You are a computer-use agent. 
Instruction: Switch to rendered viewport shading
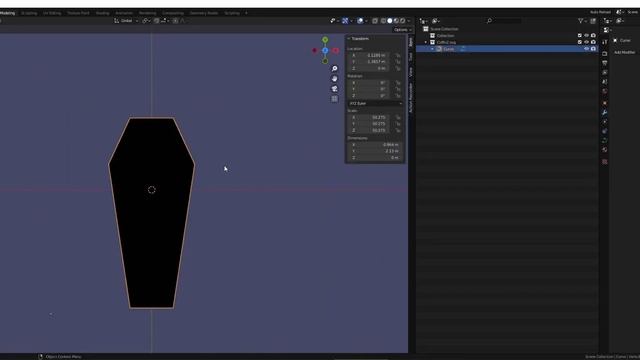coord(402,21)
